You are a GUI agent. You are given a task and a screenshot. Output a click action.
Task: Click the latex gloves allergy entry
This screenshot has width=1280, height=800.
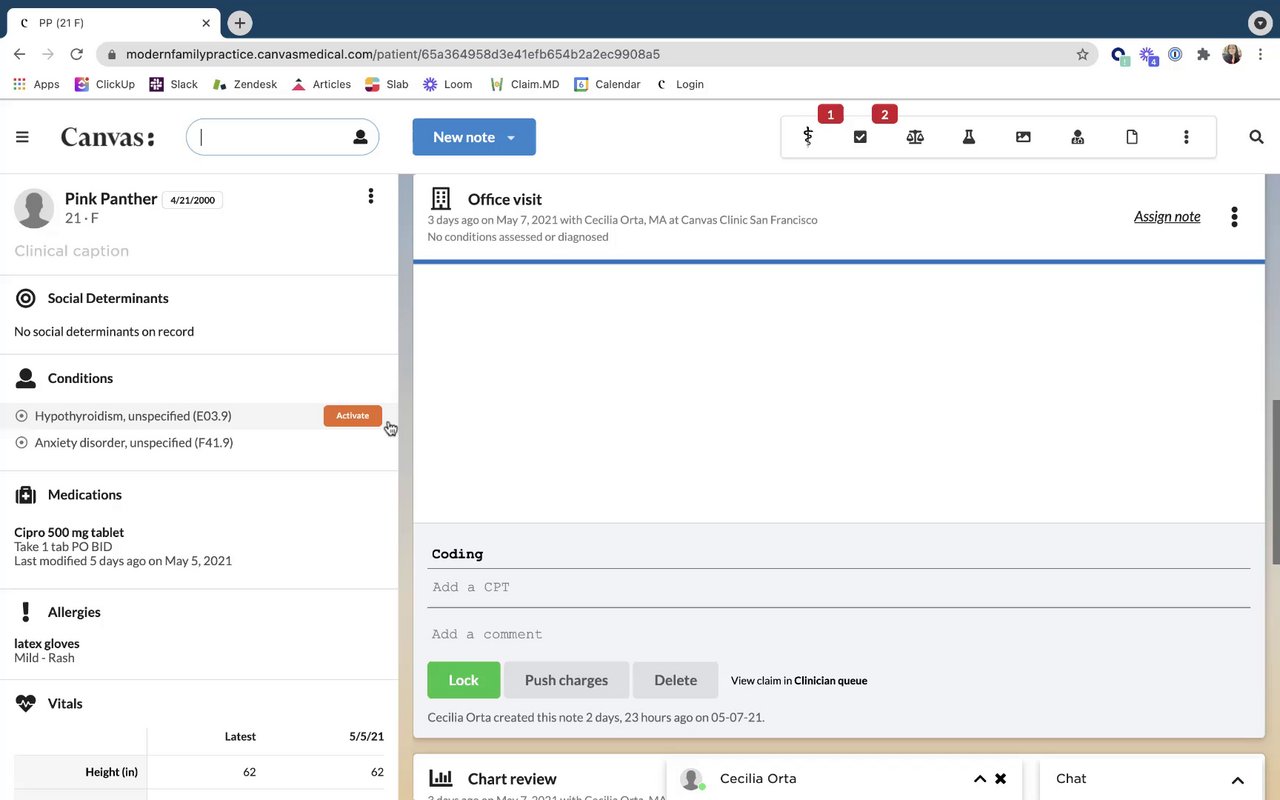(x=47, y=643)
